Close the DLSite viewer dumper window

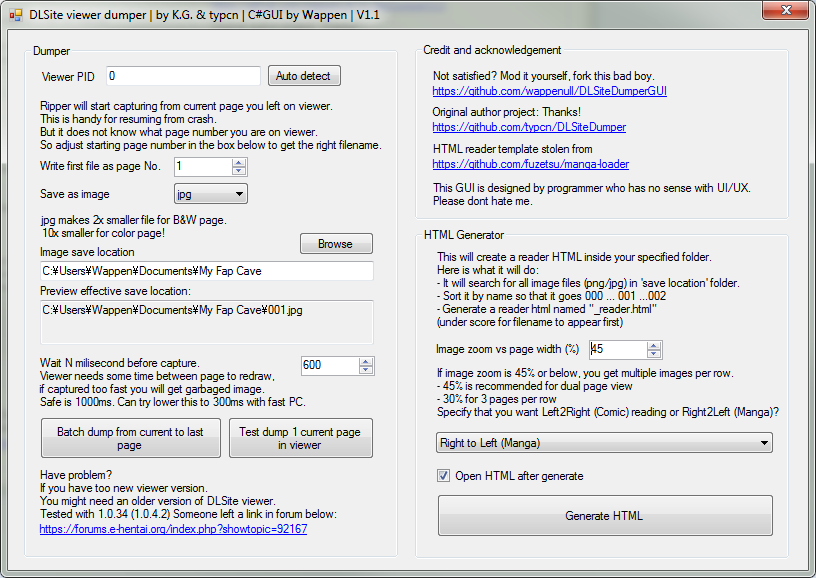pos(786,10)
